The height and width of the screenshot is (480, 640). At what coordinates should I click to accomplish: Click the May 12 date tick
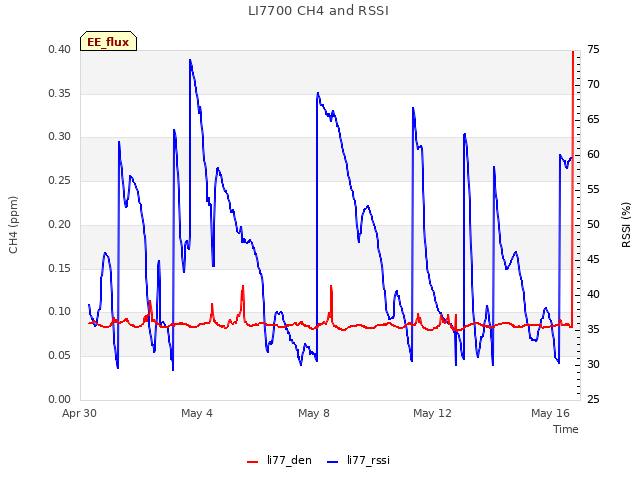point(432,413)
